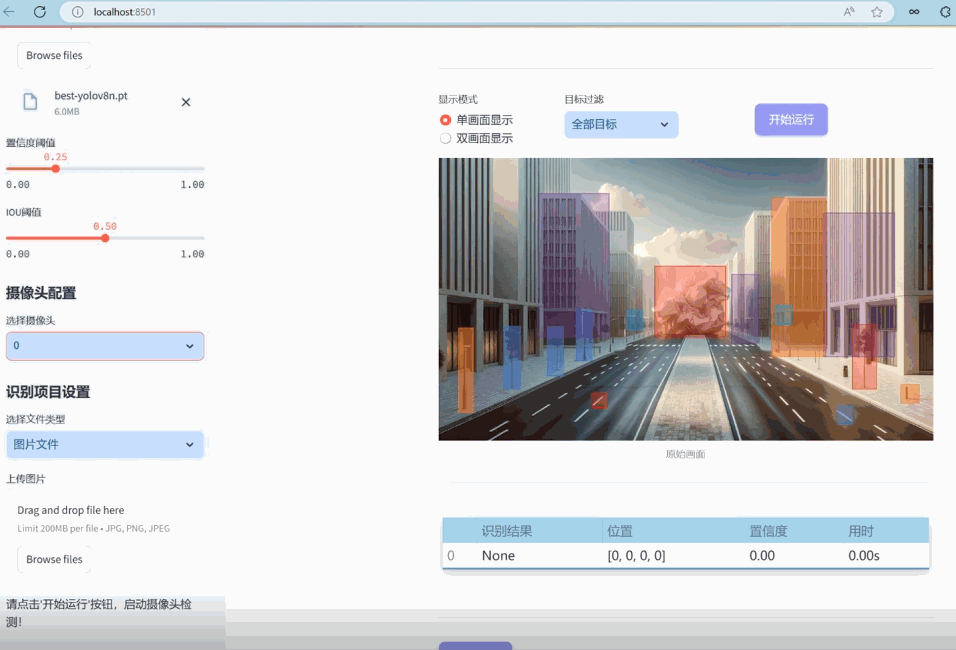Toggle the read aloud icon
Viewport: 956px width, 650px height.
tap(849, 12)
